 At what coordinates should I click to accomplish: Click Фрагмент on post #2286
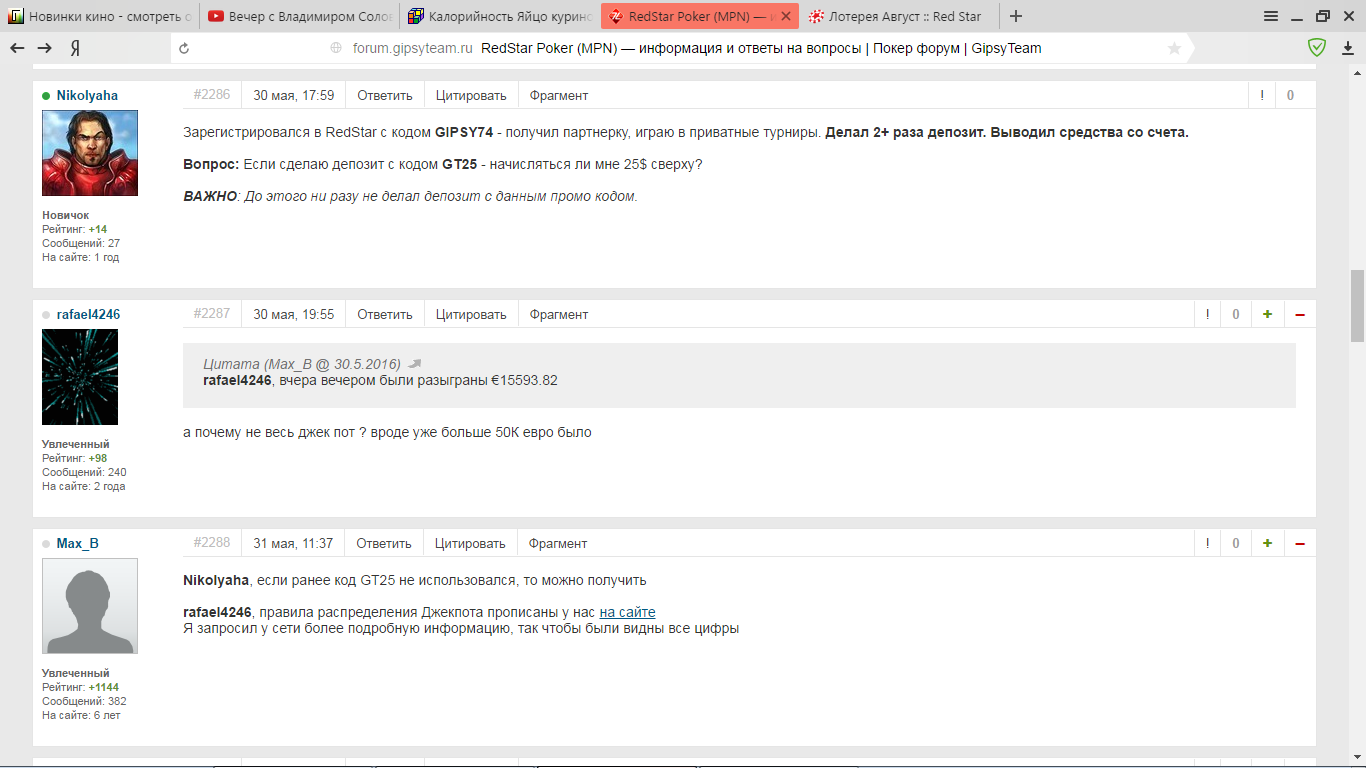pyautogui.click(x=559, y=95)
